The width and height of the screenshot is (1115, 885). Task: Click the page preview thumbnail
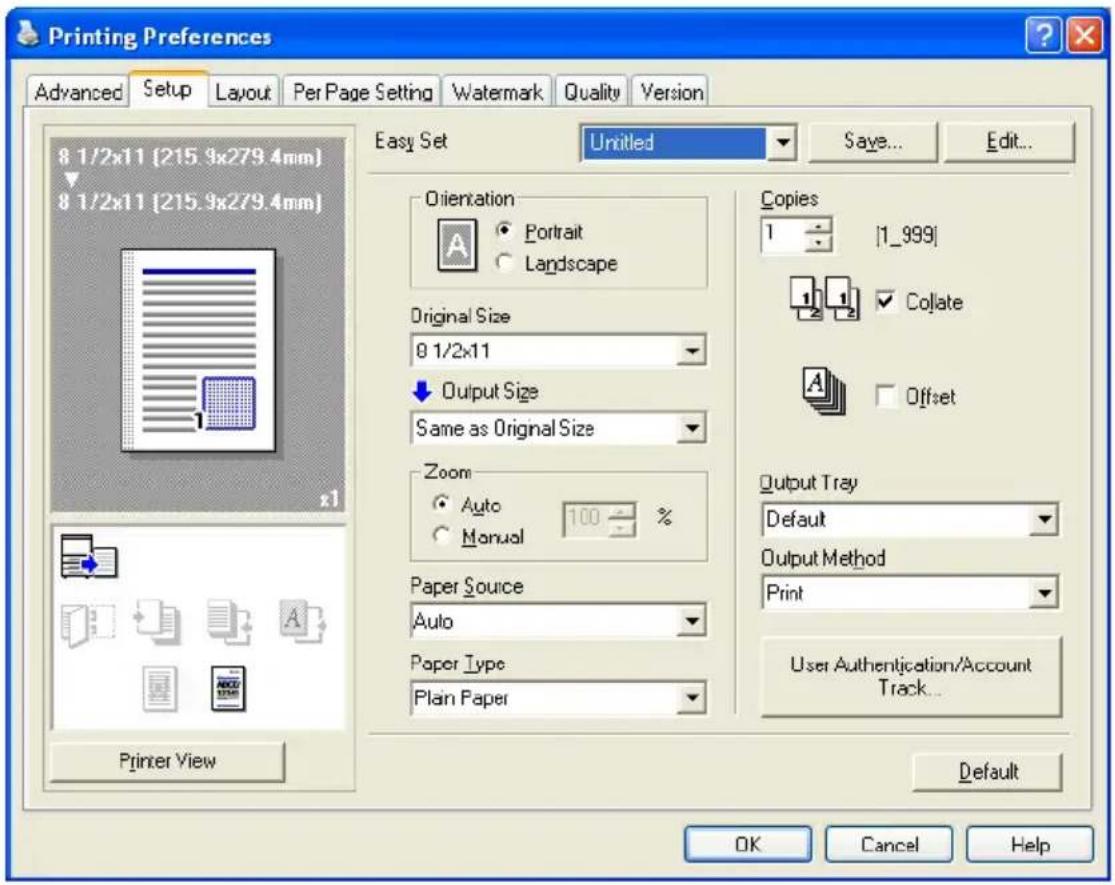198,350
